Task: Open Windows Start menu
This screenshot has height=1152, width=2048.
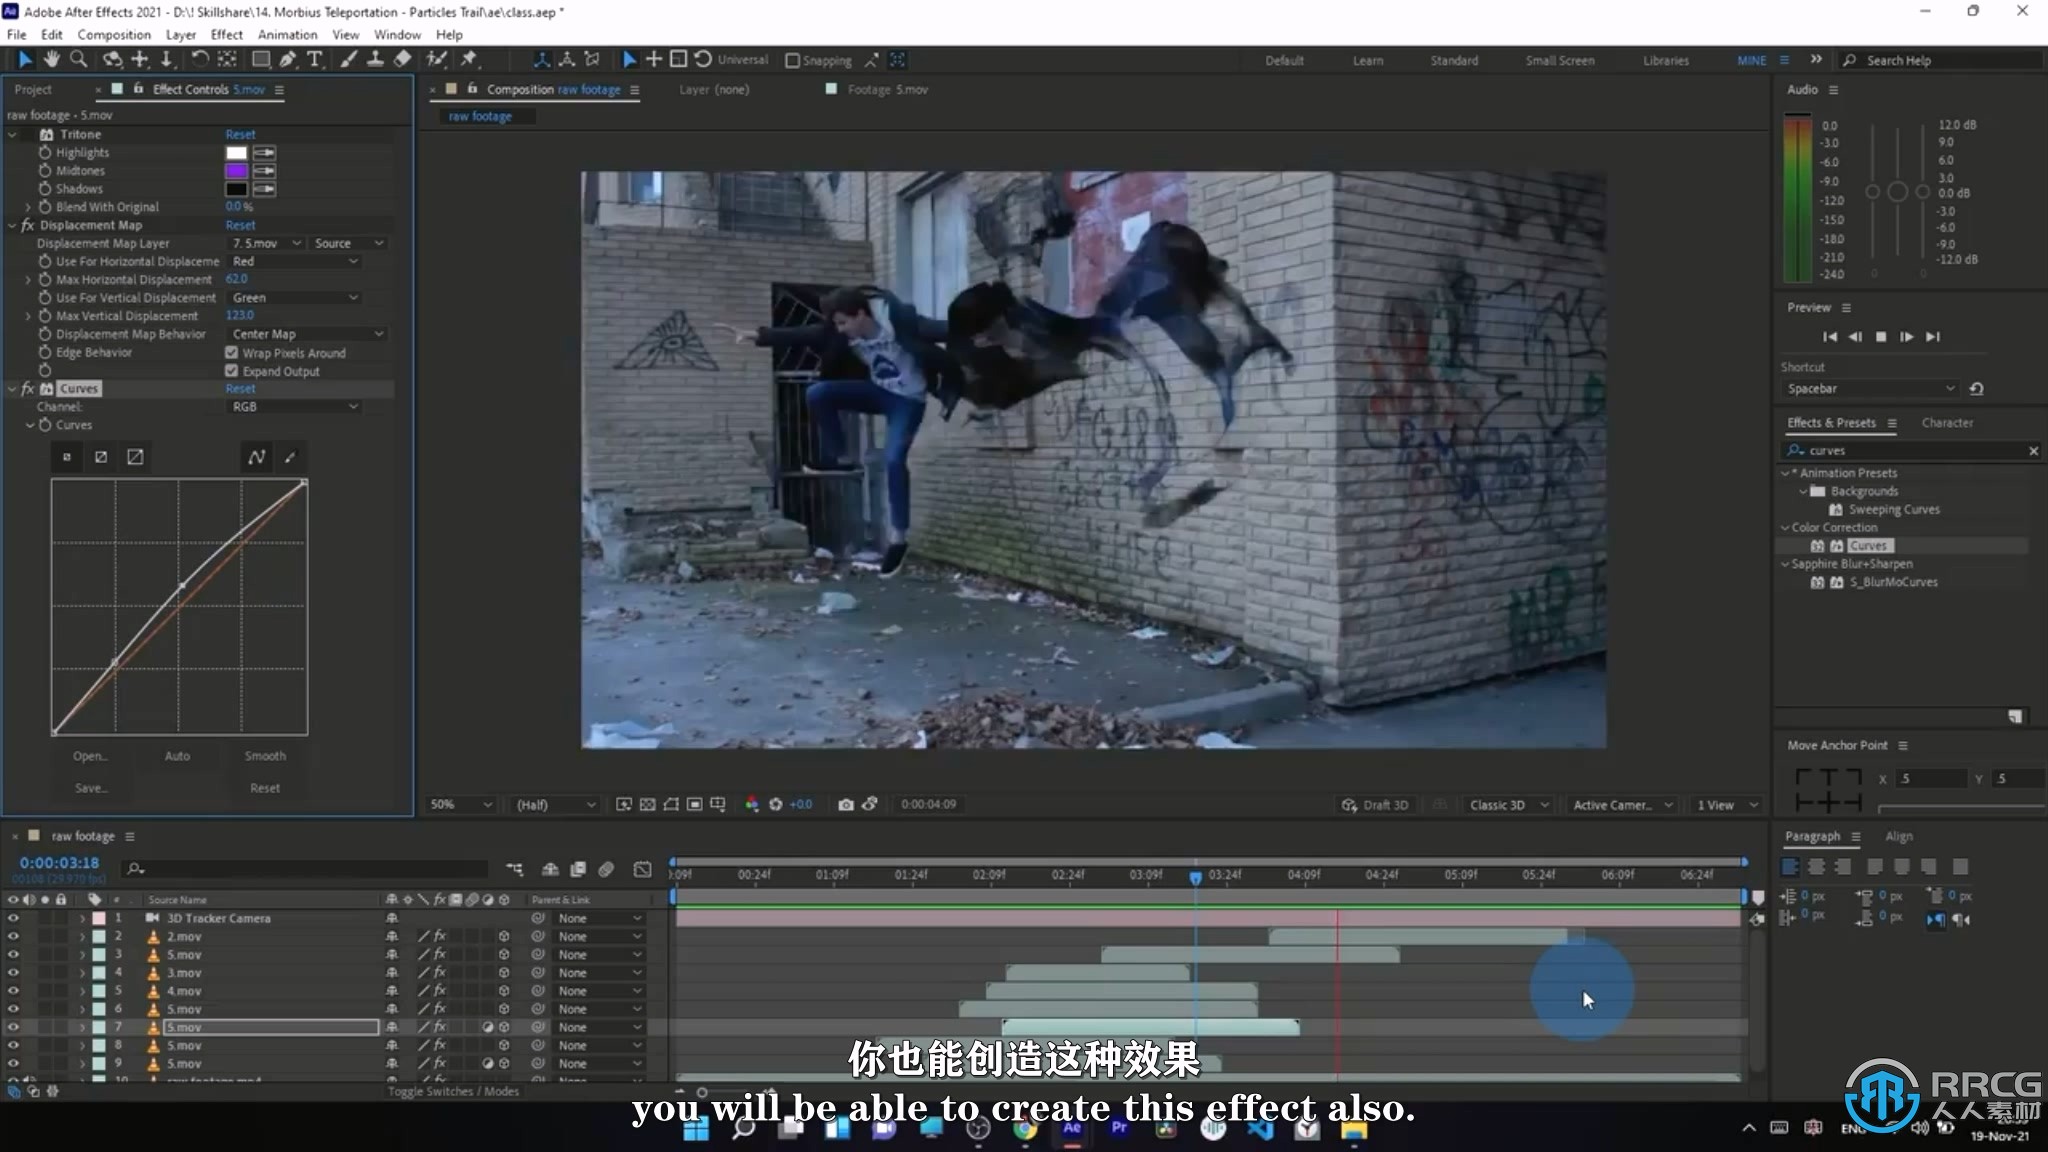Action: point(696,1130)
